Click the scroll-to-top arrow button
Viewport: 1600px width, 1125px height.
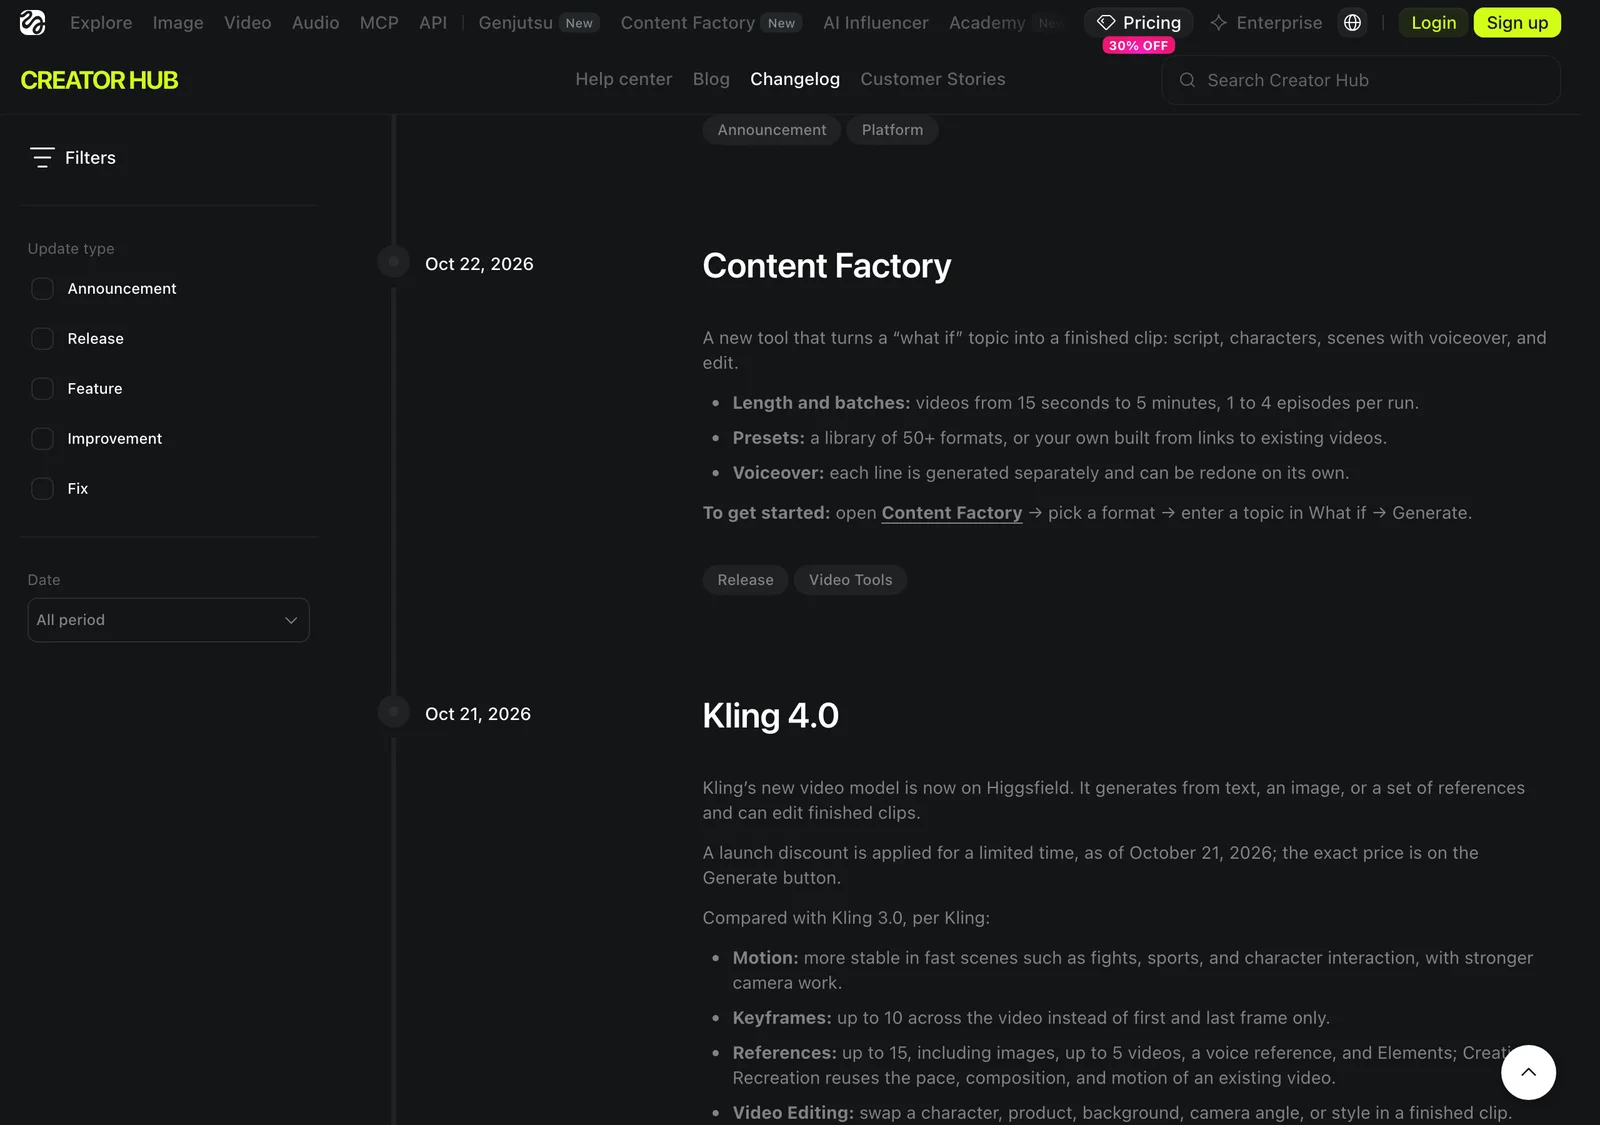pyautogui.click(x=1528, y=1072)
